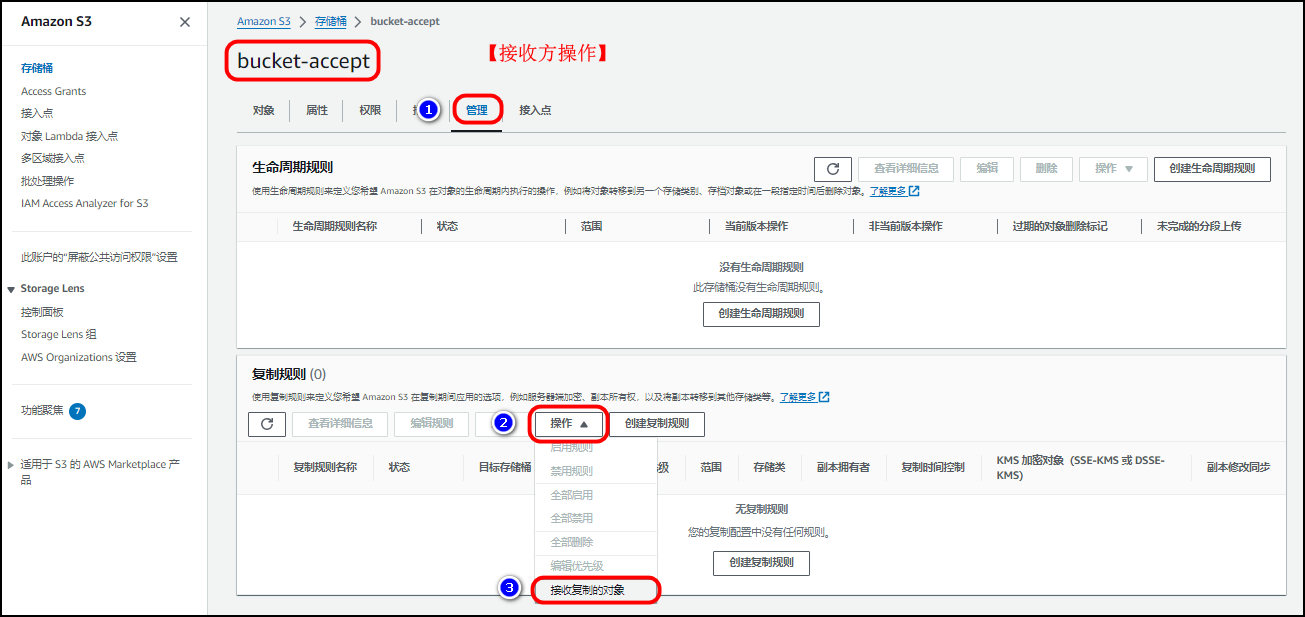Open the 功能聚焦 badge showing 7
Image resolution: width=1305 pixels, height=617 pixels.
[77, 410]
